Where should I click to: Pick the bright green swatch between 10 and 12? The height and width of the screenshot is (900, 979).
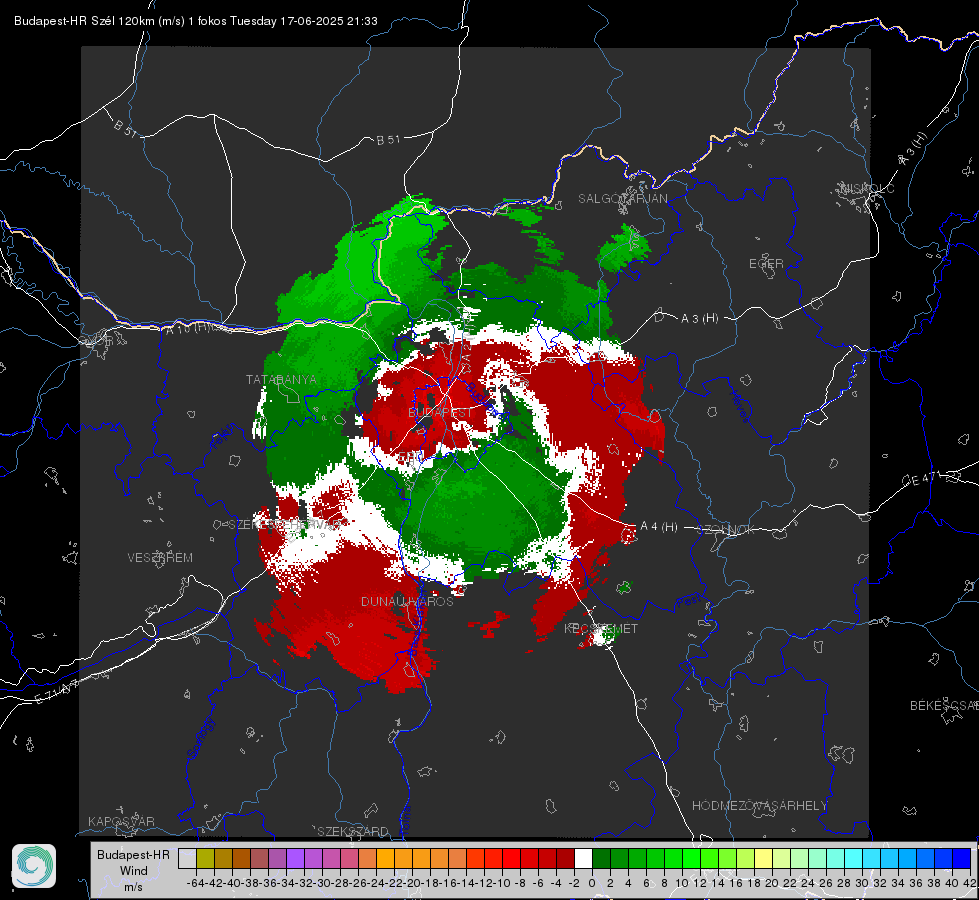691,858
